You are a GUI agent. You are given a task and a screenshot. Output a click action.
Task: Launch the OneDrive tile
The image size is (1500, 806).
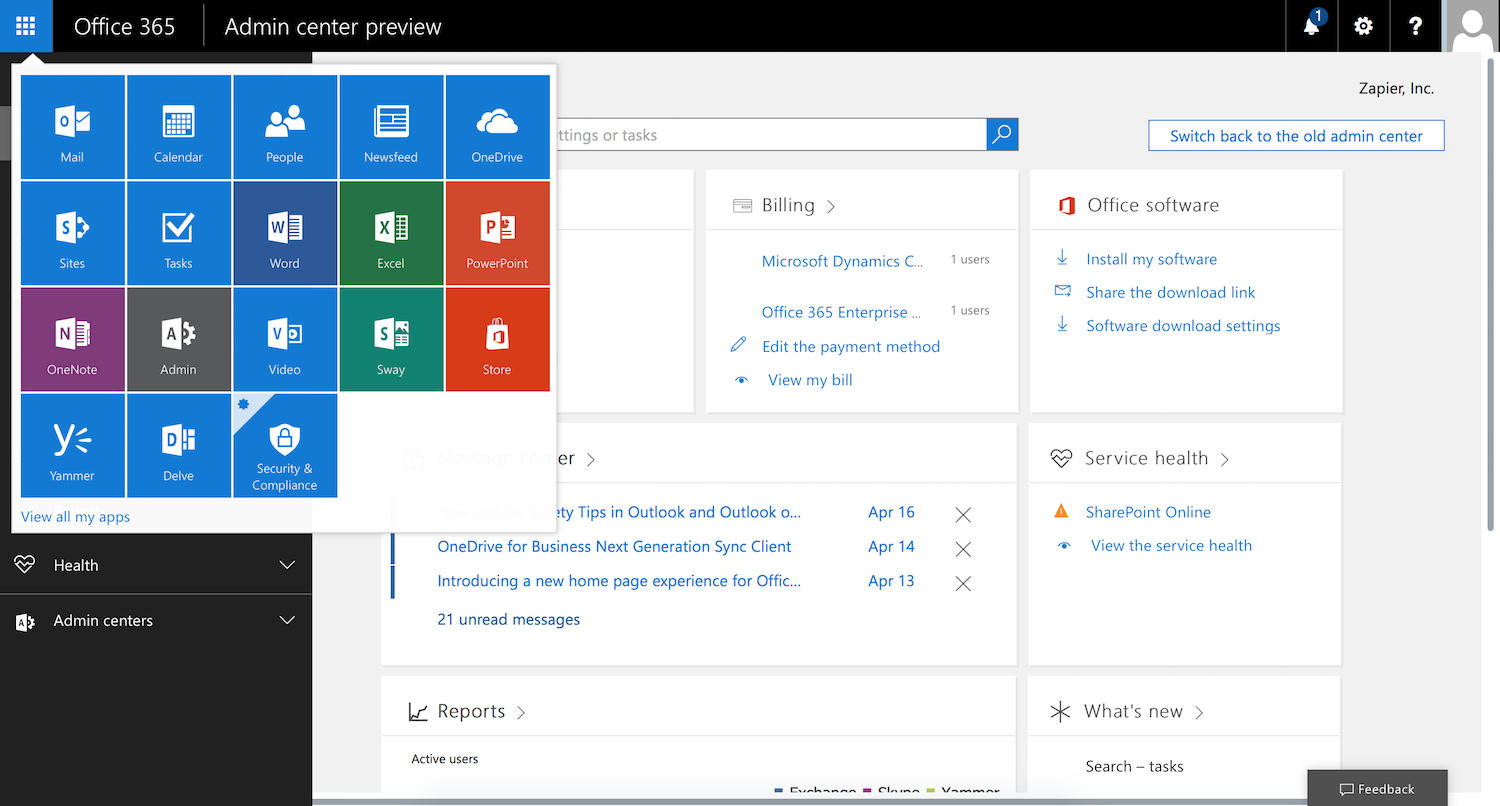coord(497,127)
